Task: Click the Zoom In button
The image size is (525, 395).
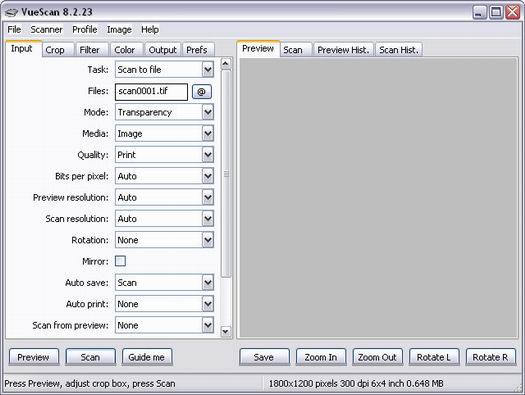Action: (321, 357)
